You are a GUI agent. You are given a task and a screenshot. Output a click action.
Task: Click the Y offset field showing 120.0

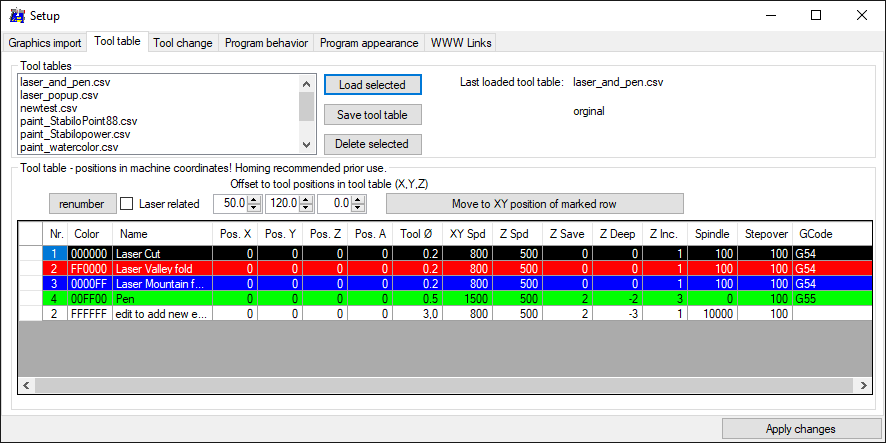[x=283, y=204]
